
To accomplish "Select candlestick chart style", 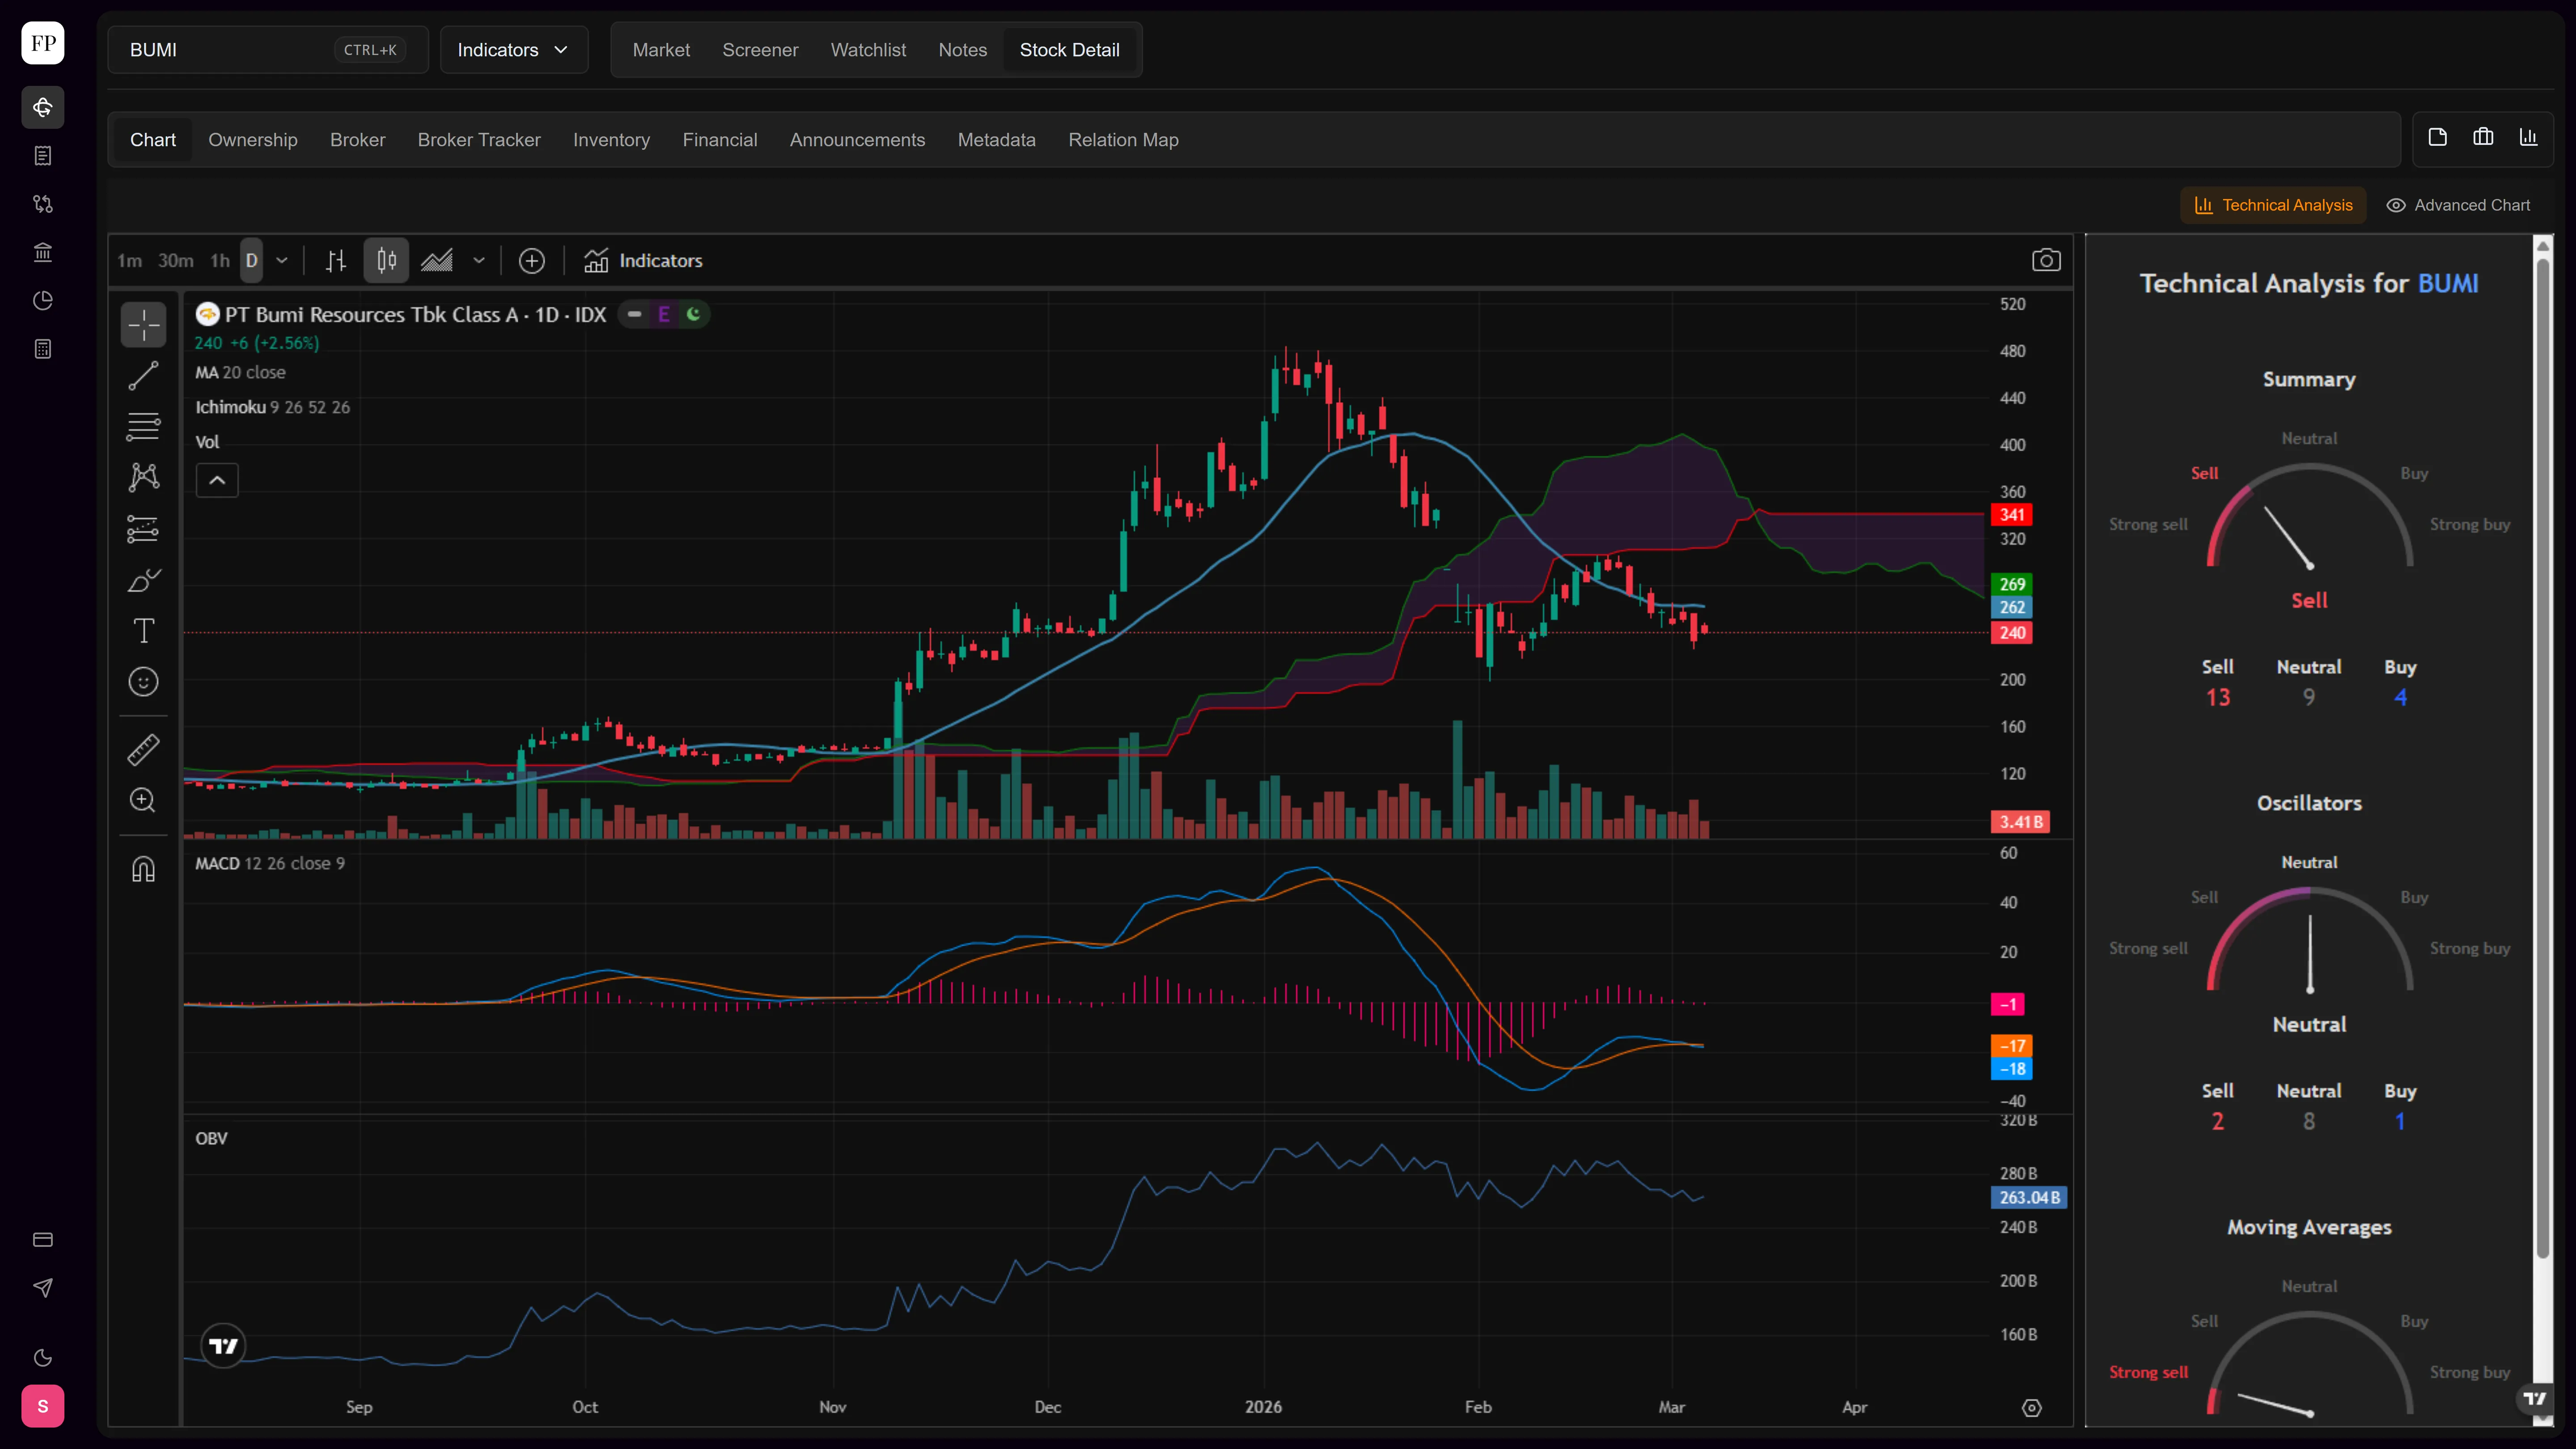I will click(386, 261).
